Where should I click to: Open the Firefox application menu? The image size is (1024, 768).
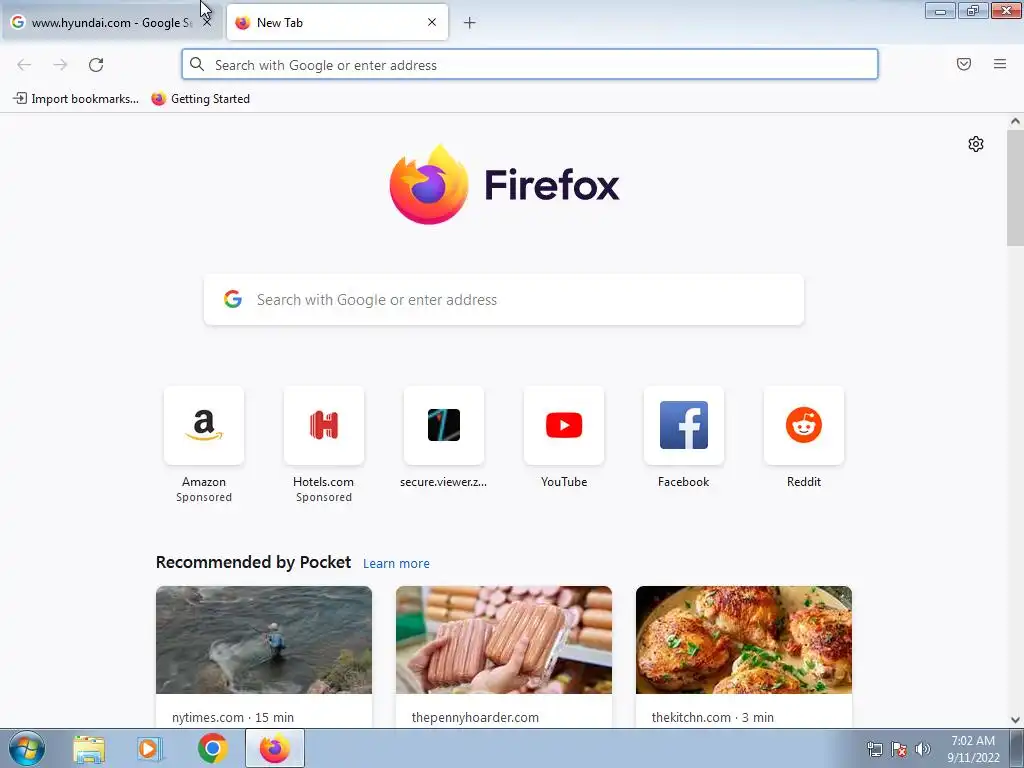coord(1000,64)
